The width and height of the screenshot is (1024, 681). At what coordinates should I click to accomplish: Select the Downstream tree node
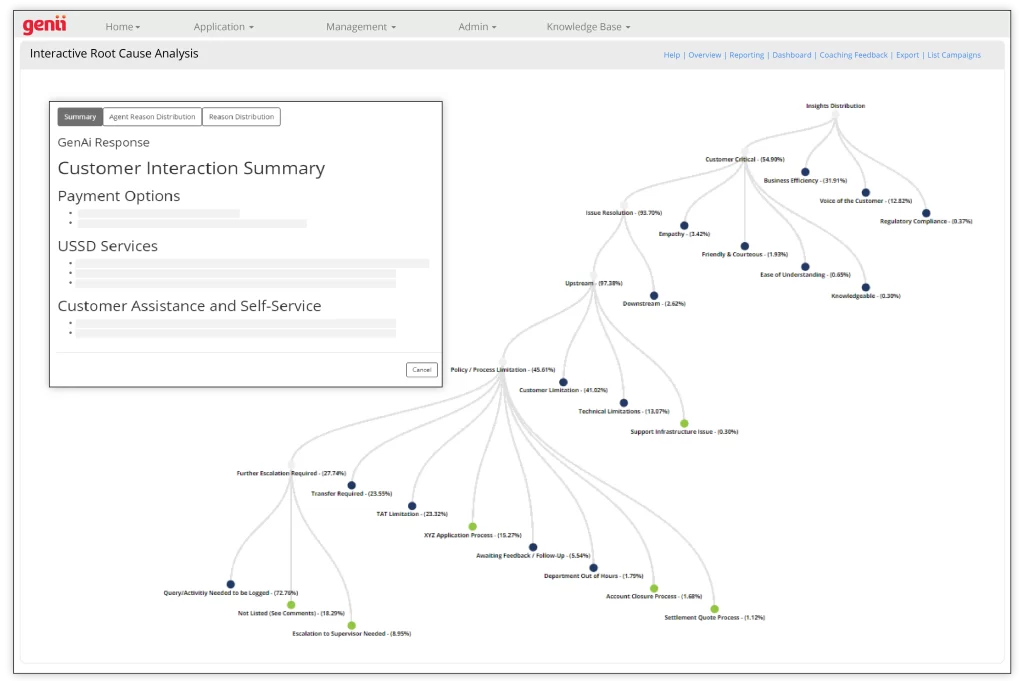click(654, 295)
